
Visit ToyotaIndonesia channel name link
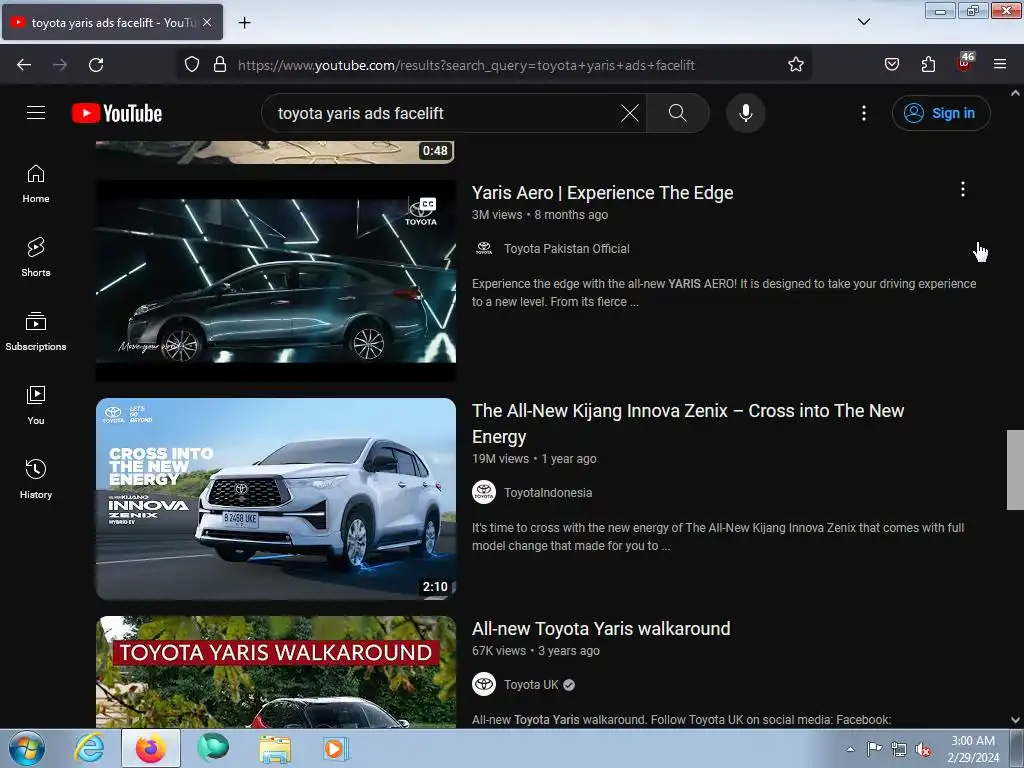click(x=548, y=492)
